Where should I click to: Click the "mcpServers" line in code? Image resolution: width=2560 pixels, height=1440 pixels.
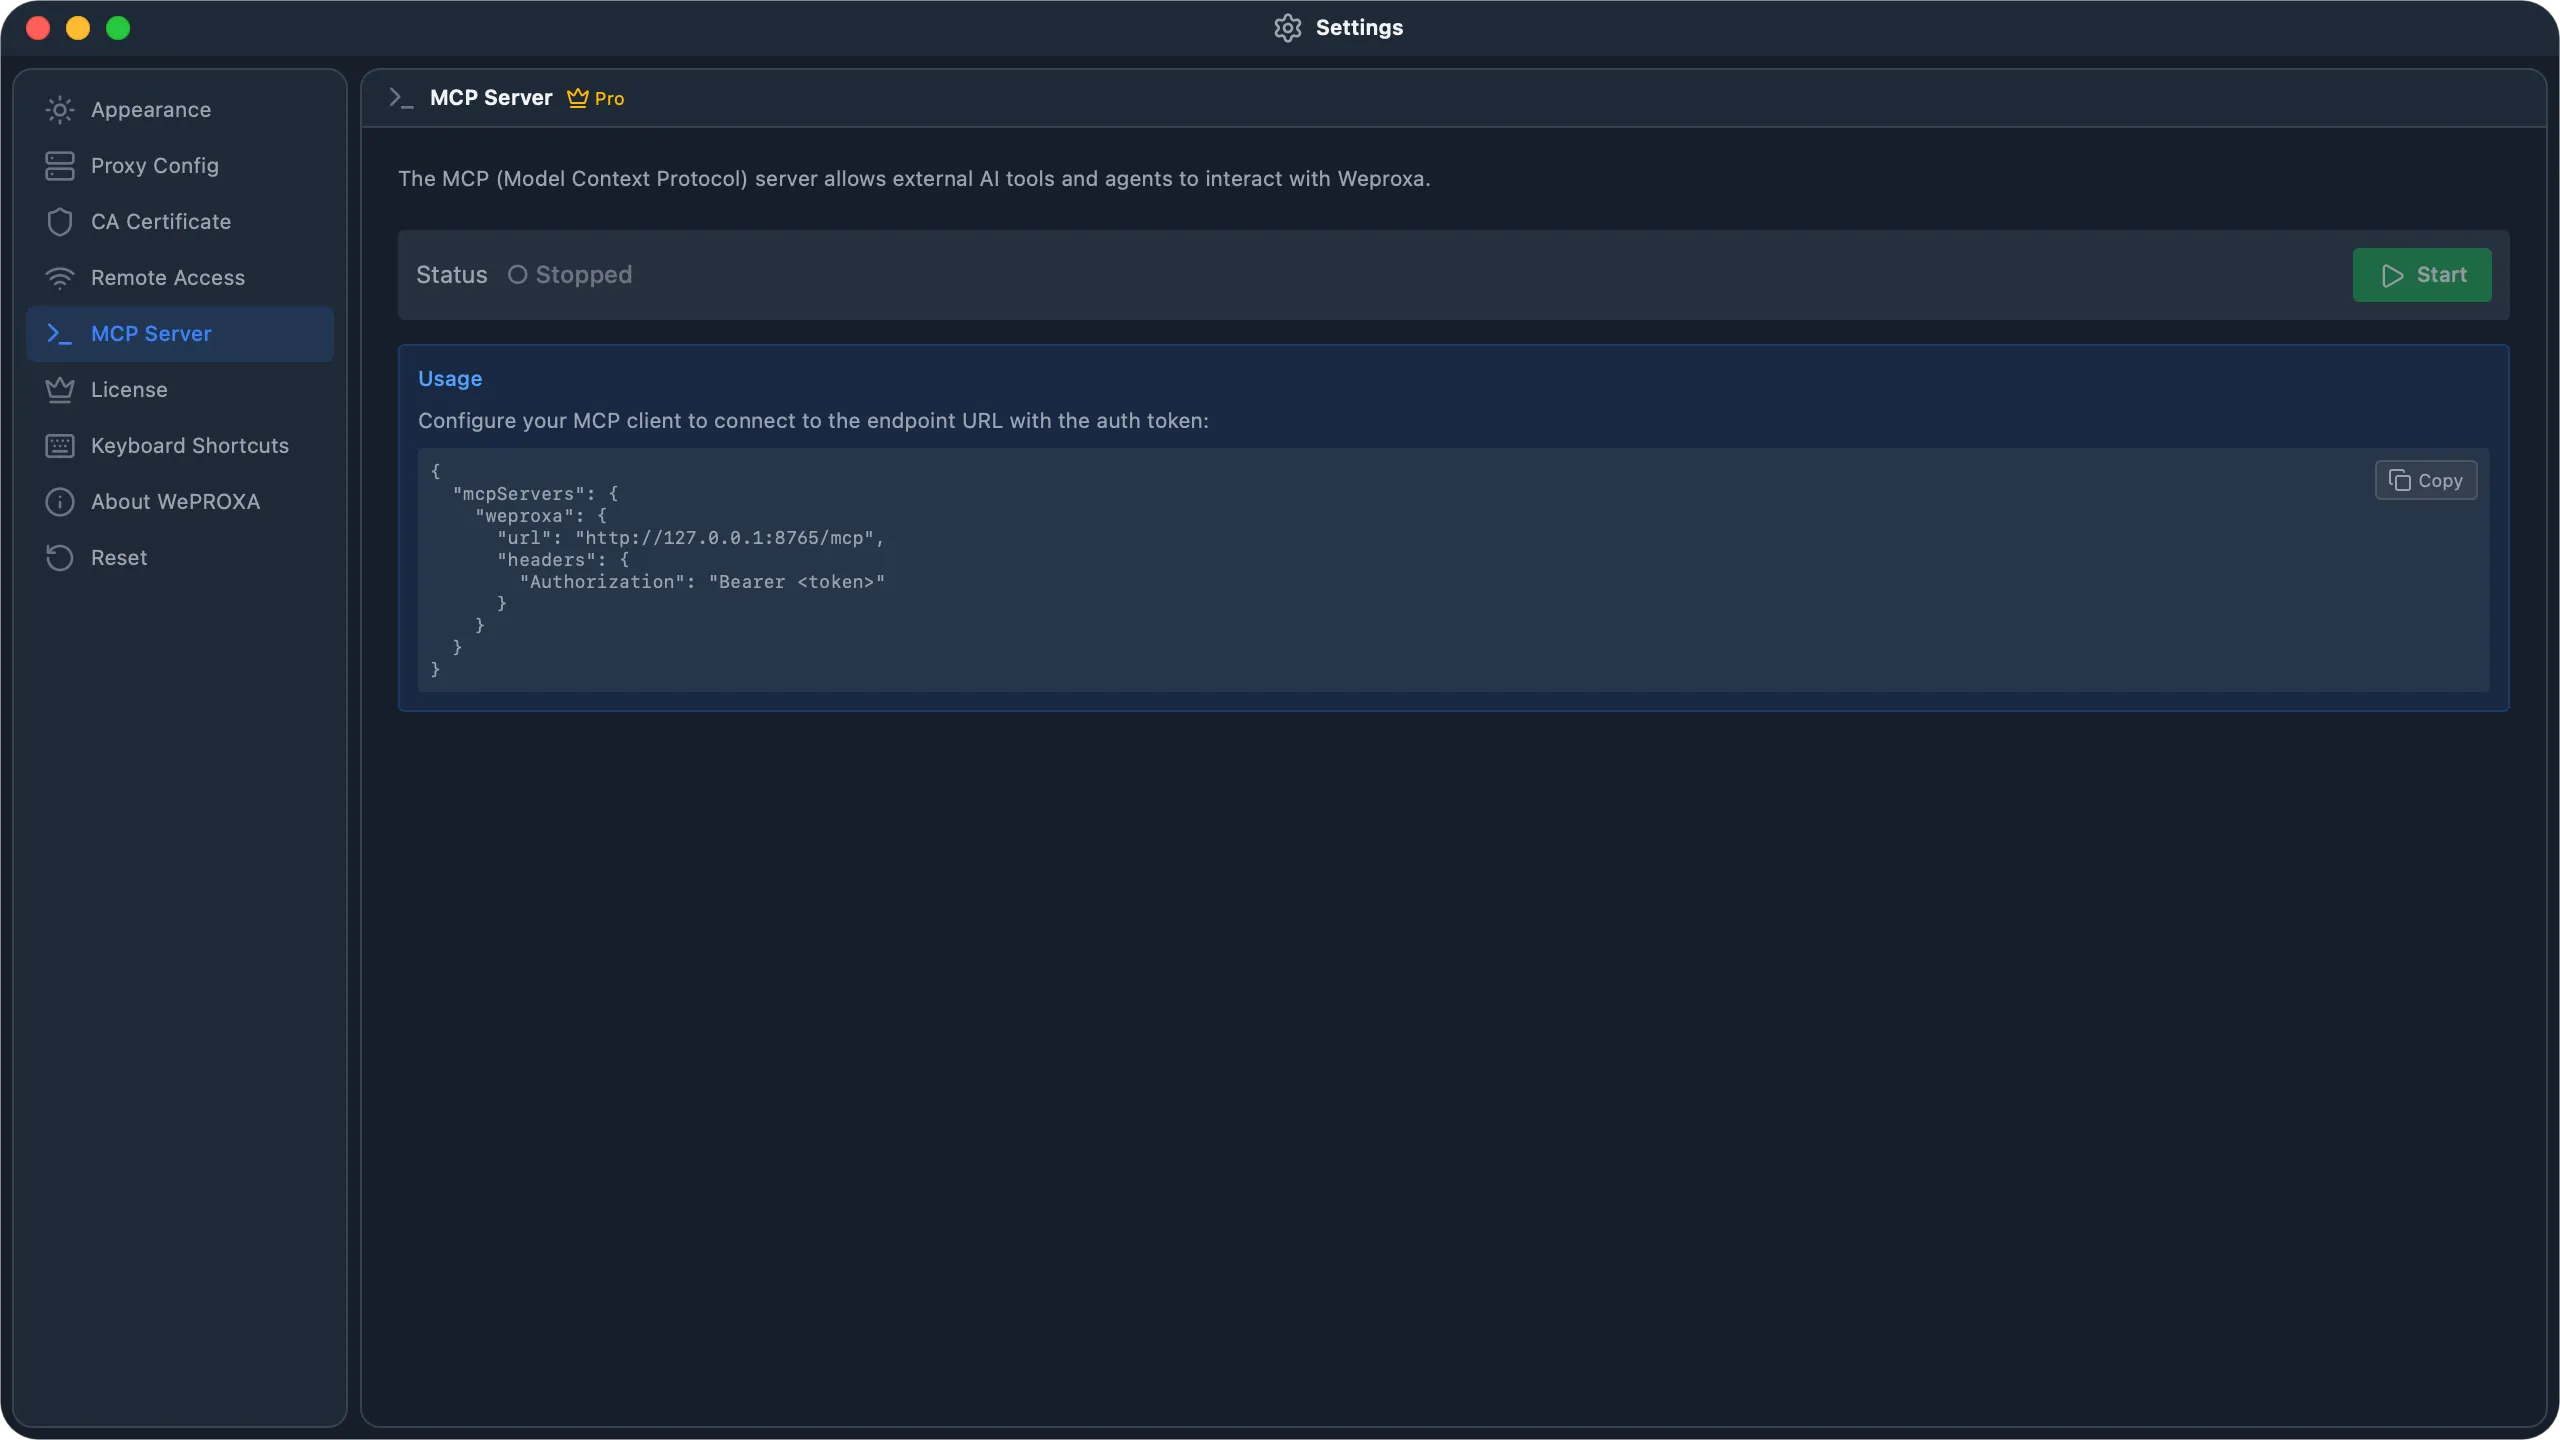click(535, 494)
